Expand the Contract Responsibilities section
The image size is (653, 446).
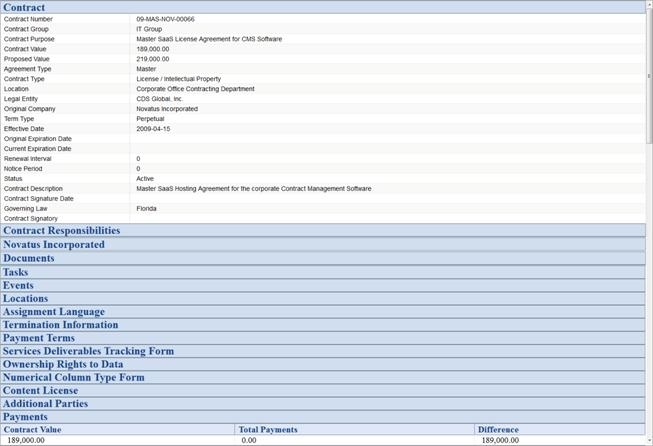tap(323, 230)
